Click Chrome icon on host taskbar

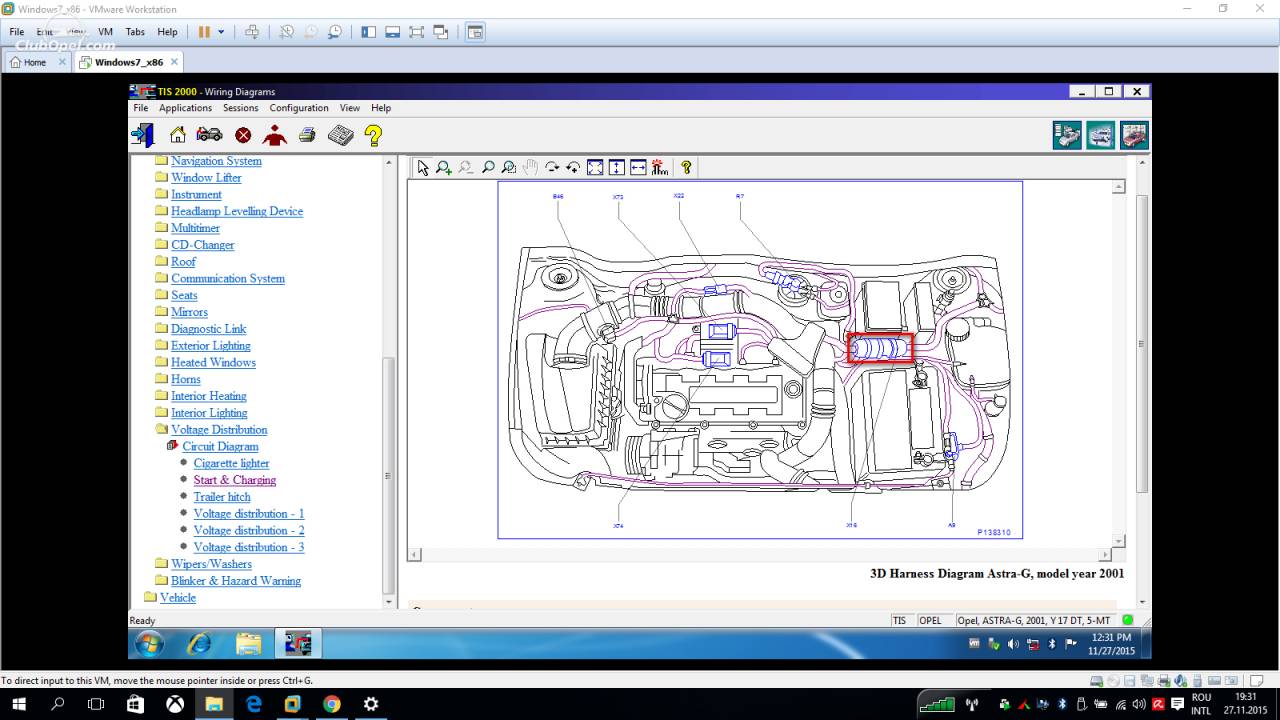(331, 704)
